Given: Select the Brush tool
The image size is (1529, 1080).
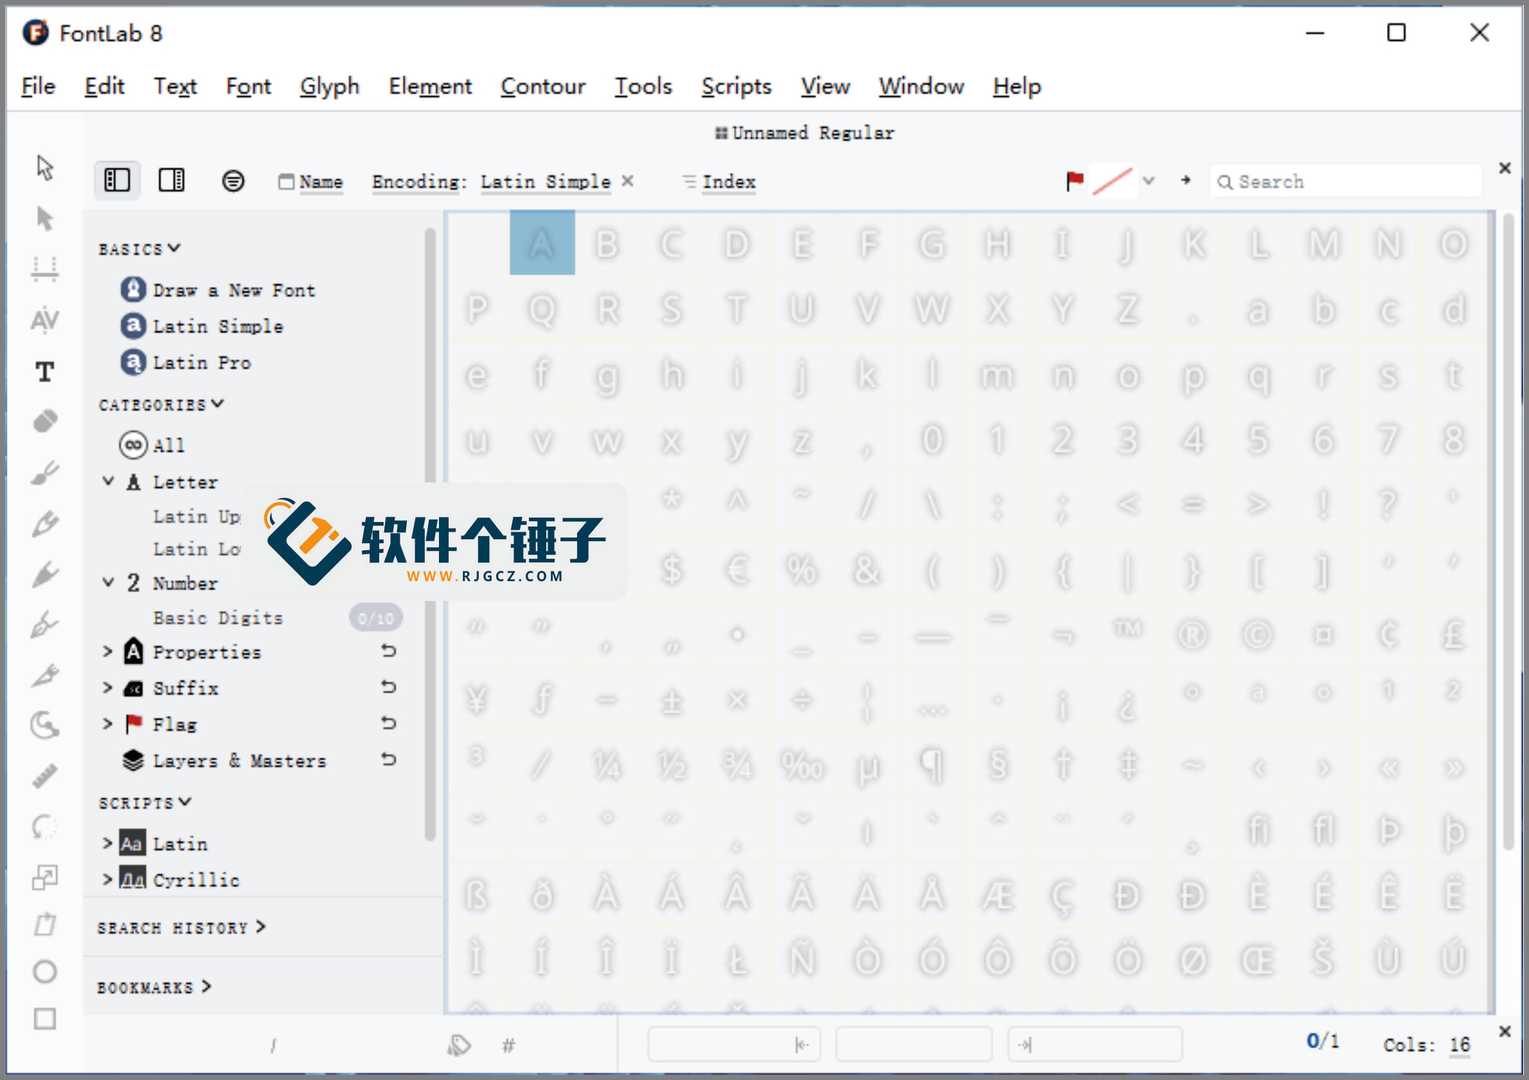Looking at the screenshot, I should coord(45,472).
